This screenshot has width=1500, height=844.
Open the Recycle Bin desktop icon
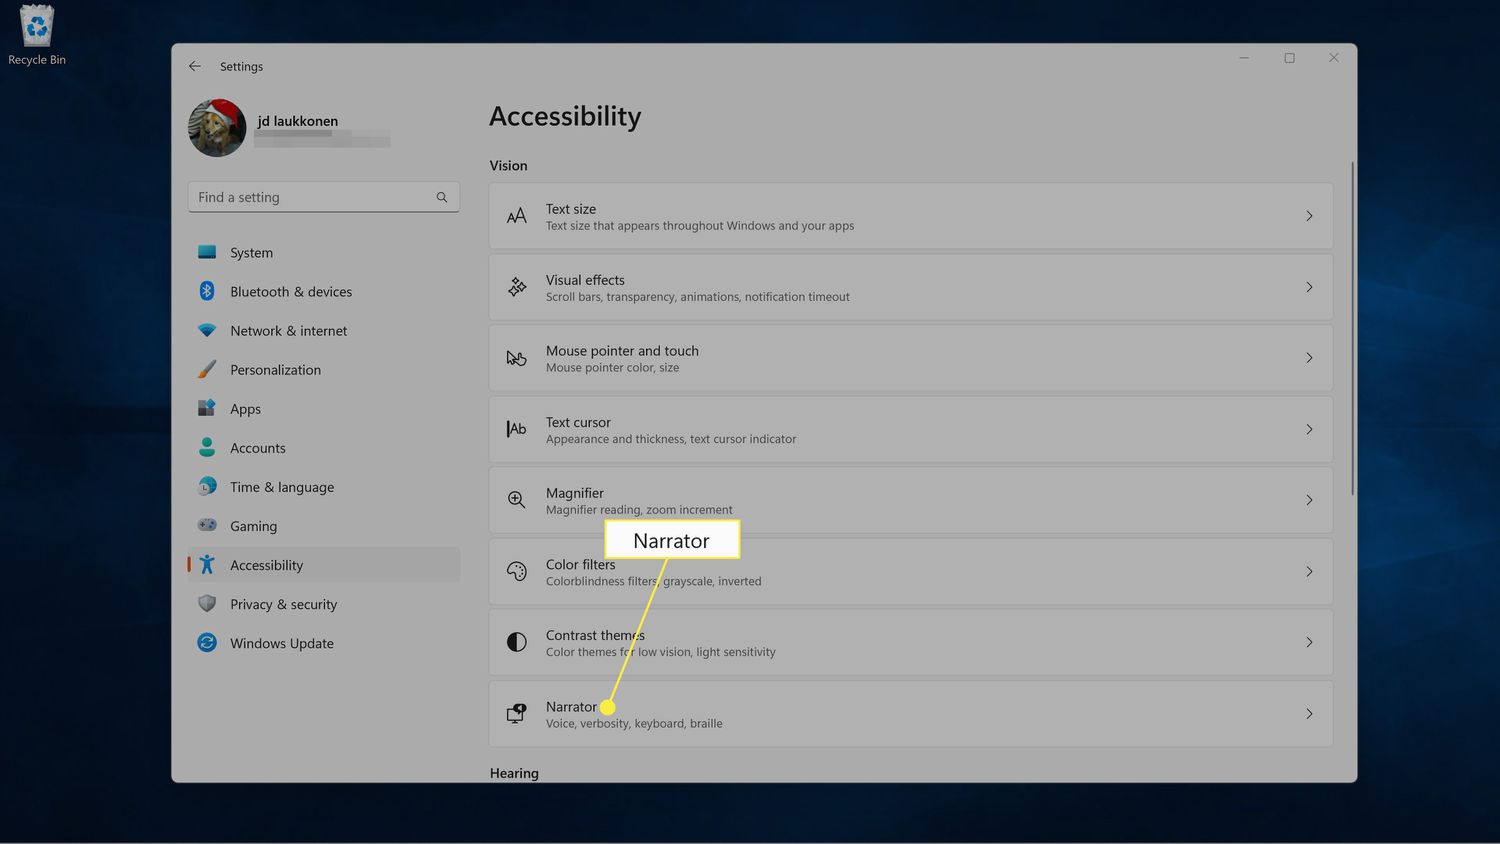pyautogui.click(x=37, y=35)
